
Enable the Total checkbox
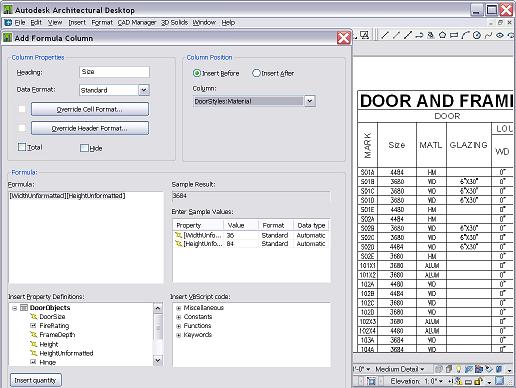22,147
